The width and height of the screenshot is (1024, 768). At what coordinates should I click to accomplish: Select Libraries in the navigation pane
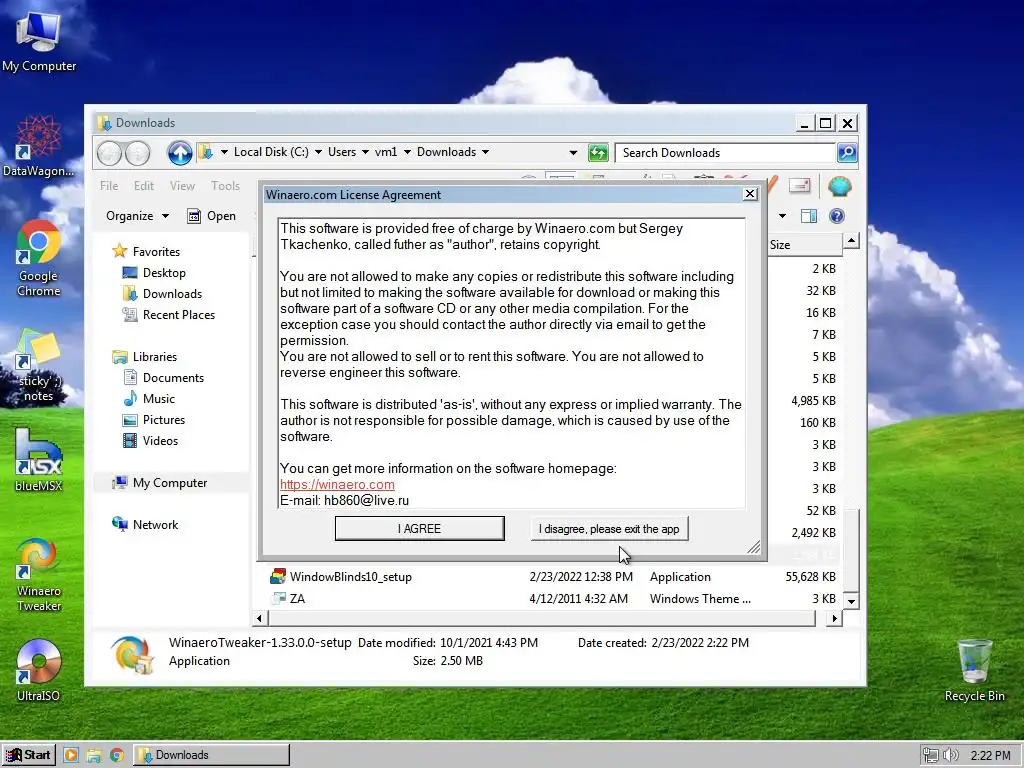[144, 357]
